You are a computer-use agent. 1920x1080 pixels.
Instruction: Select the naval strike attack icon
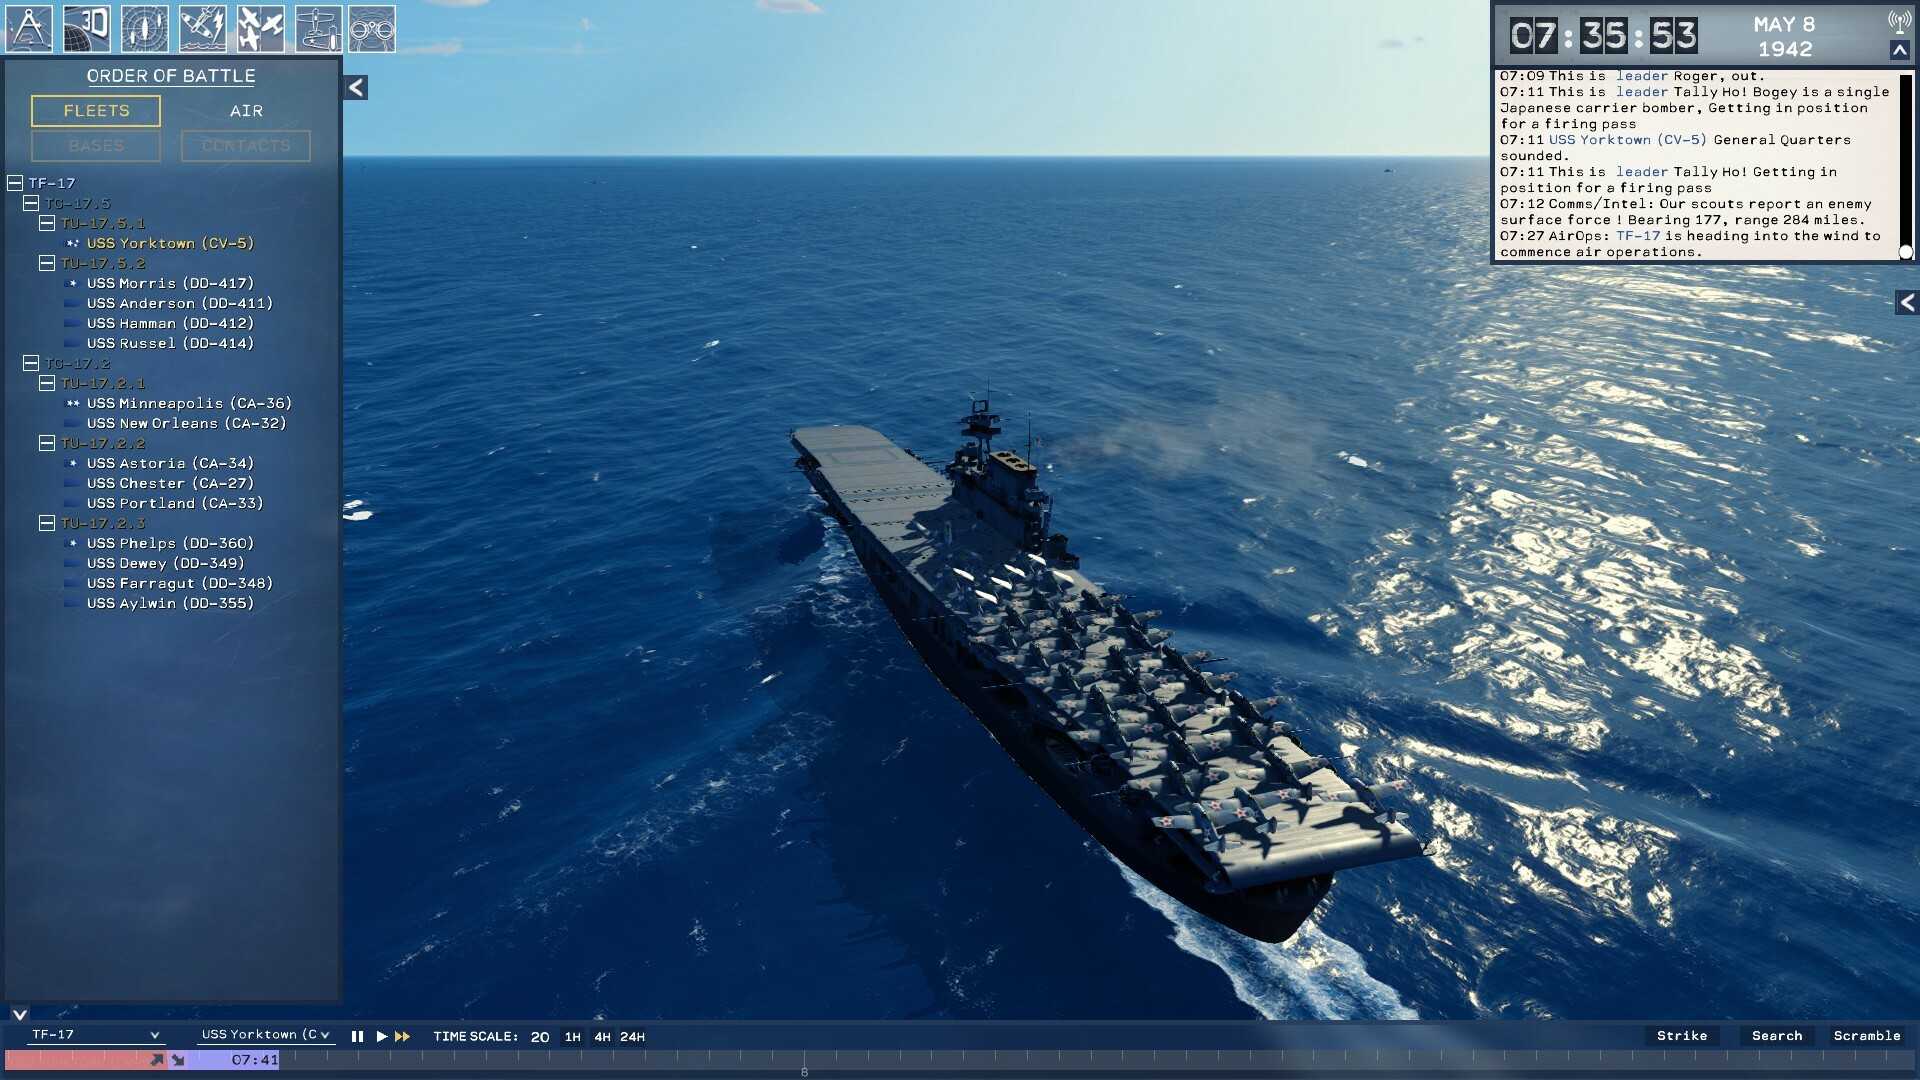(203, 28)
